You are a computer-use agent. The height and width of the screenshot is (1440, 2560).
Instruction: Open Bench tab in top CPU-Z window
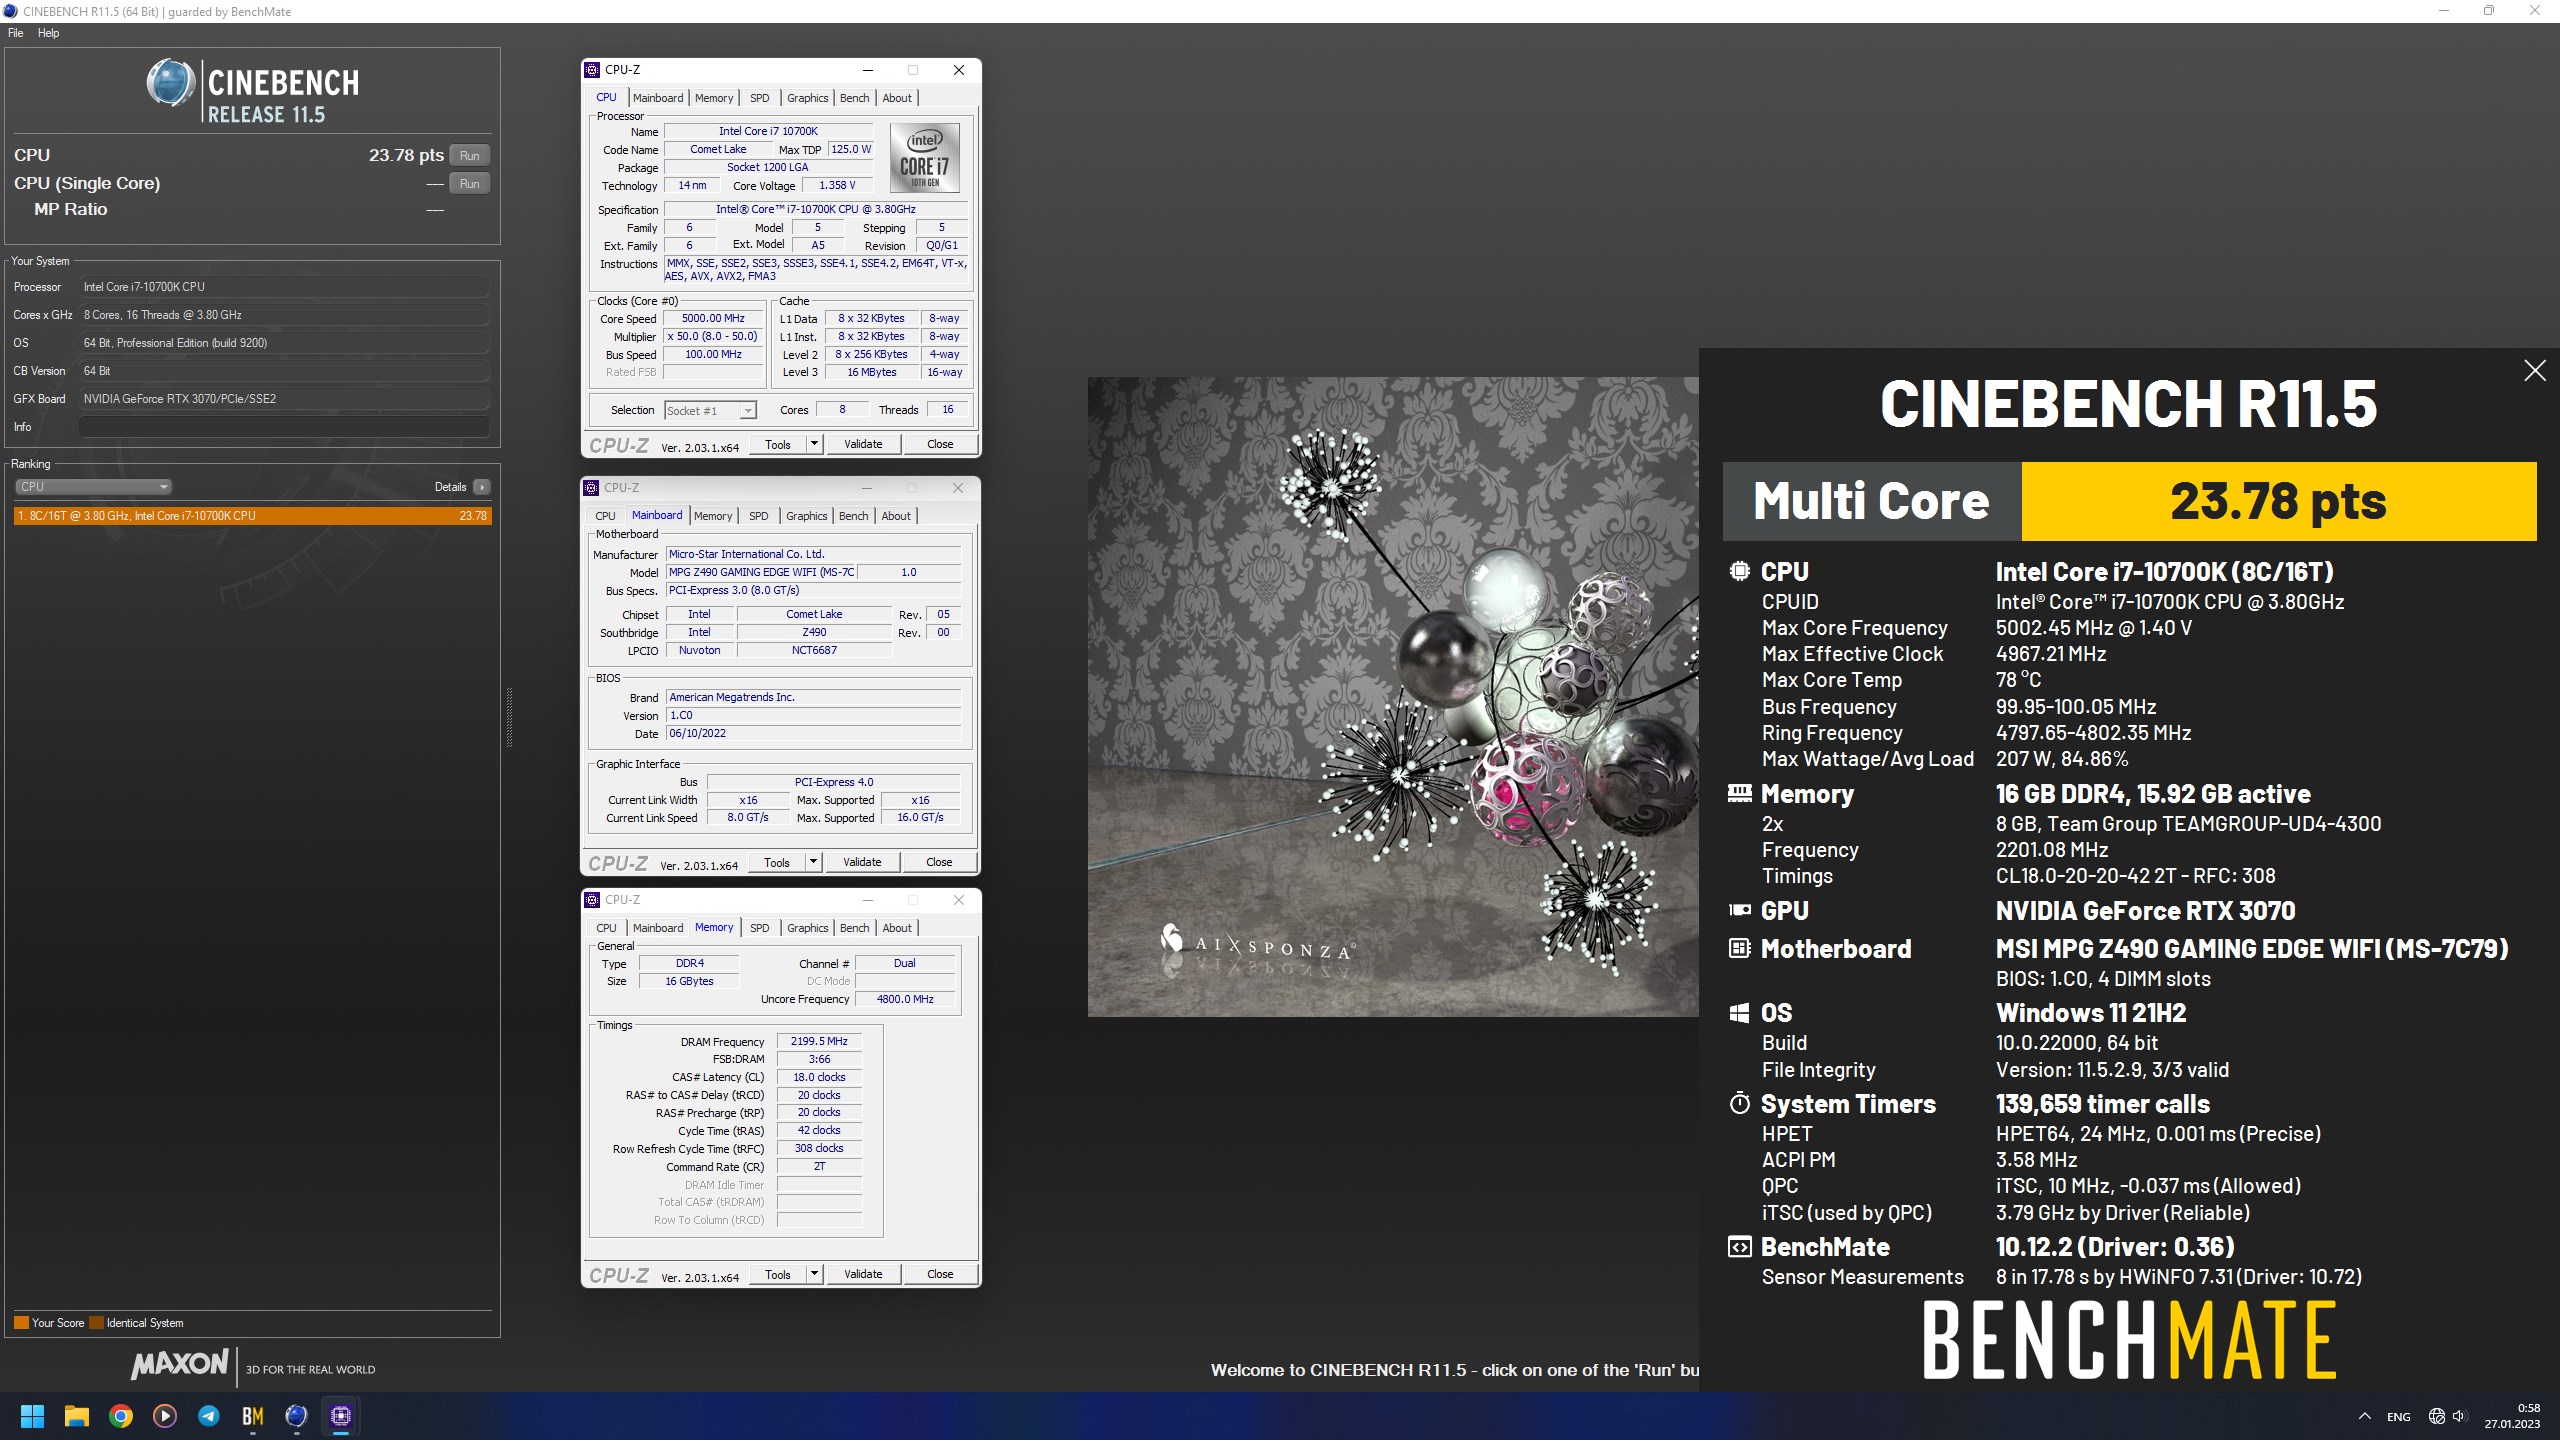click(x=854, y=98)
